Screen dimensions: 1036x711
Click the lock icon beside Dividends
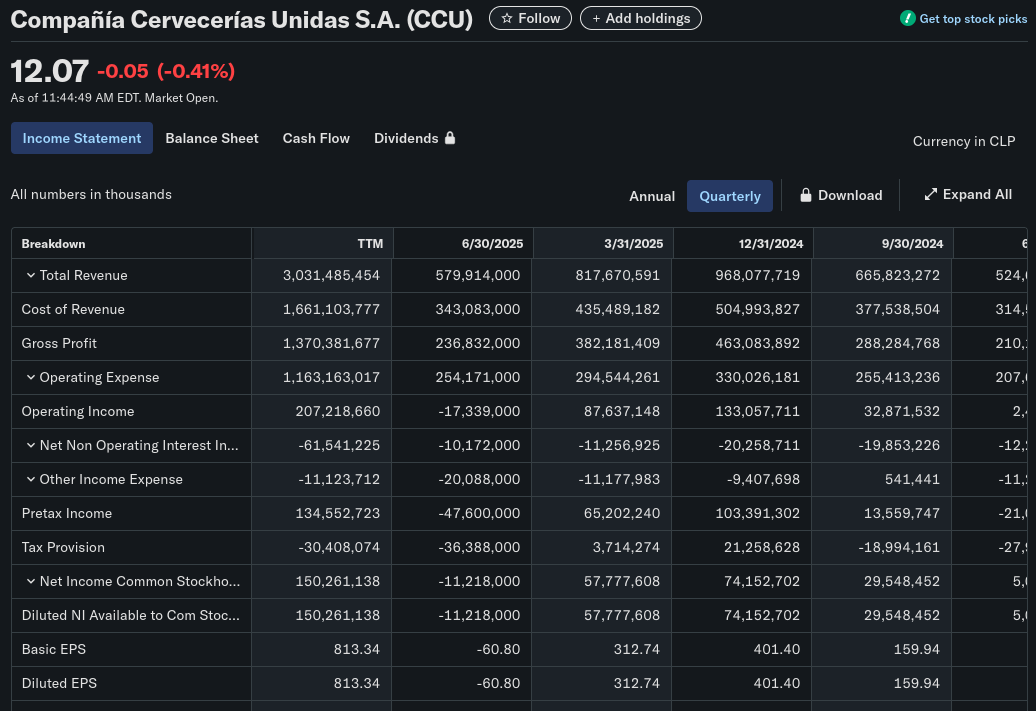click(450, 138)
